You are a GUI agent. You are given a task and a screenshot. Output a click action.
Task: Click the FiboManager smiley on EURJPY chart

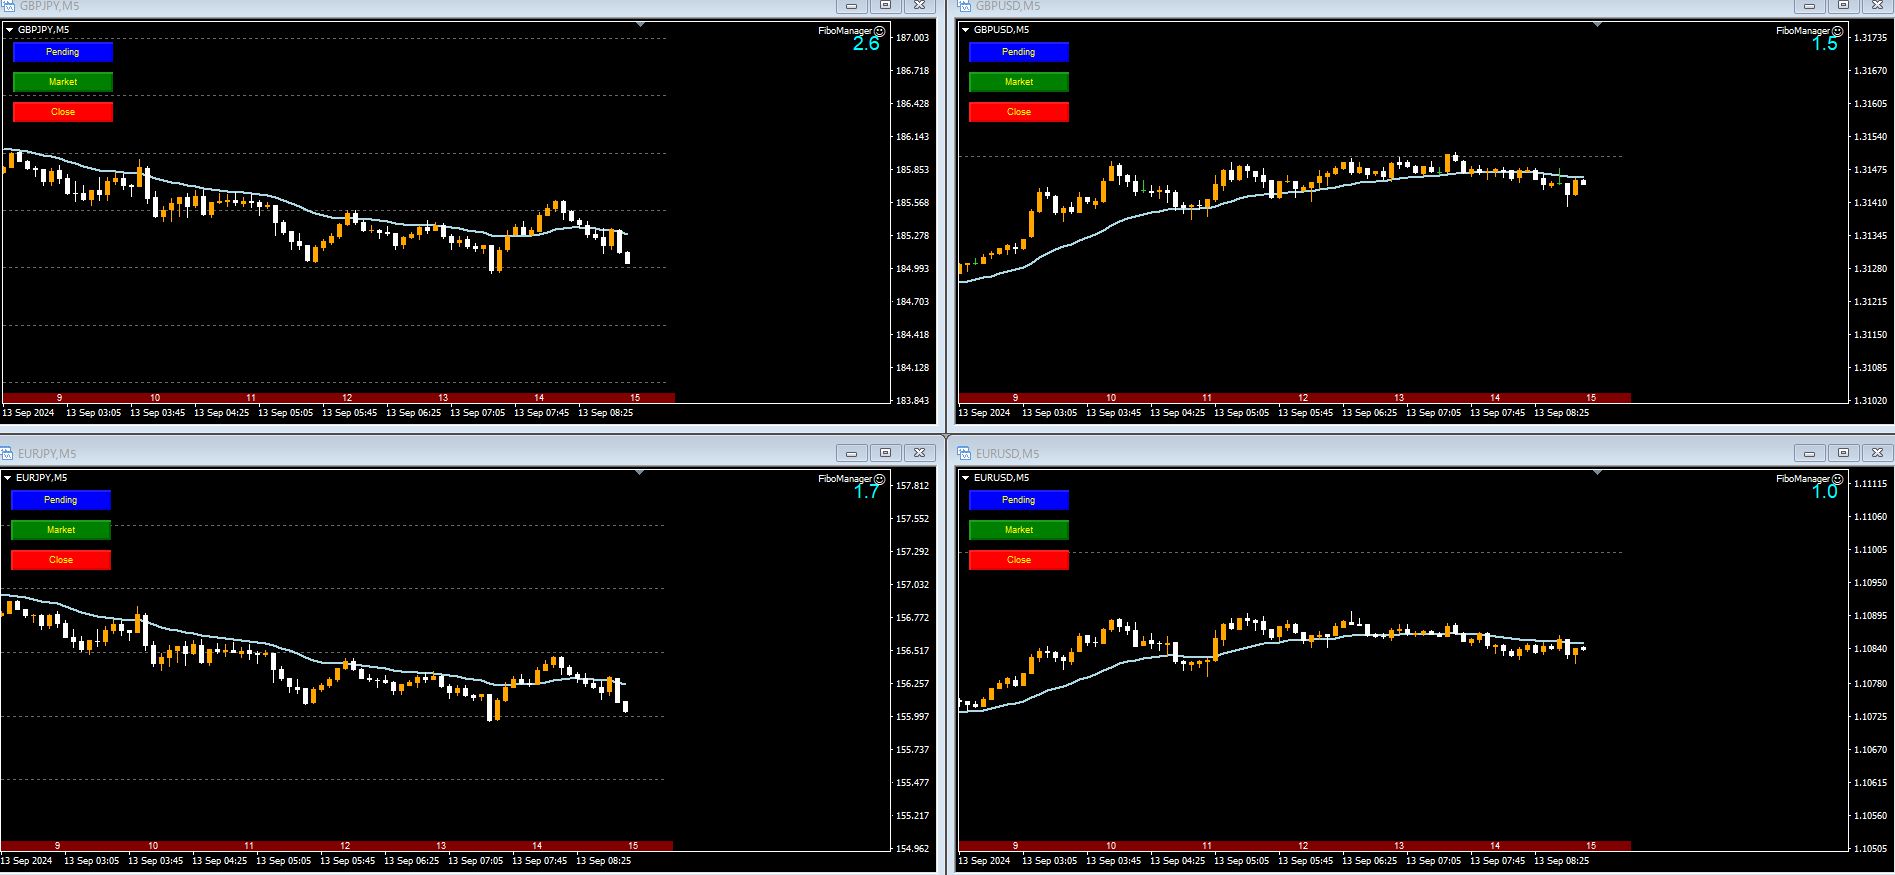coord(879,479)
